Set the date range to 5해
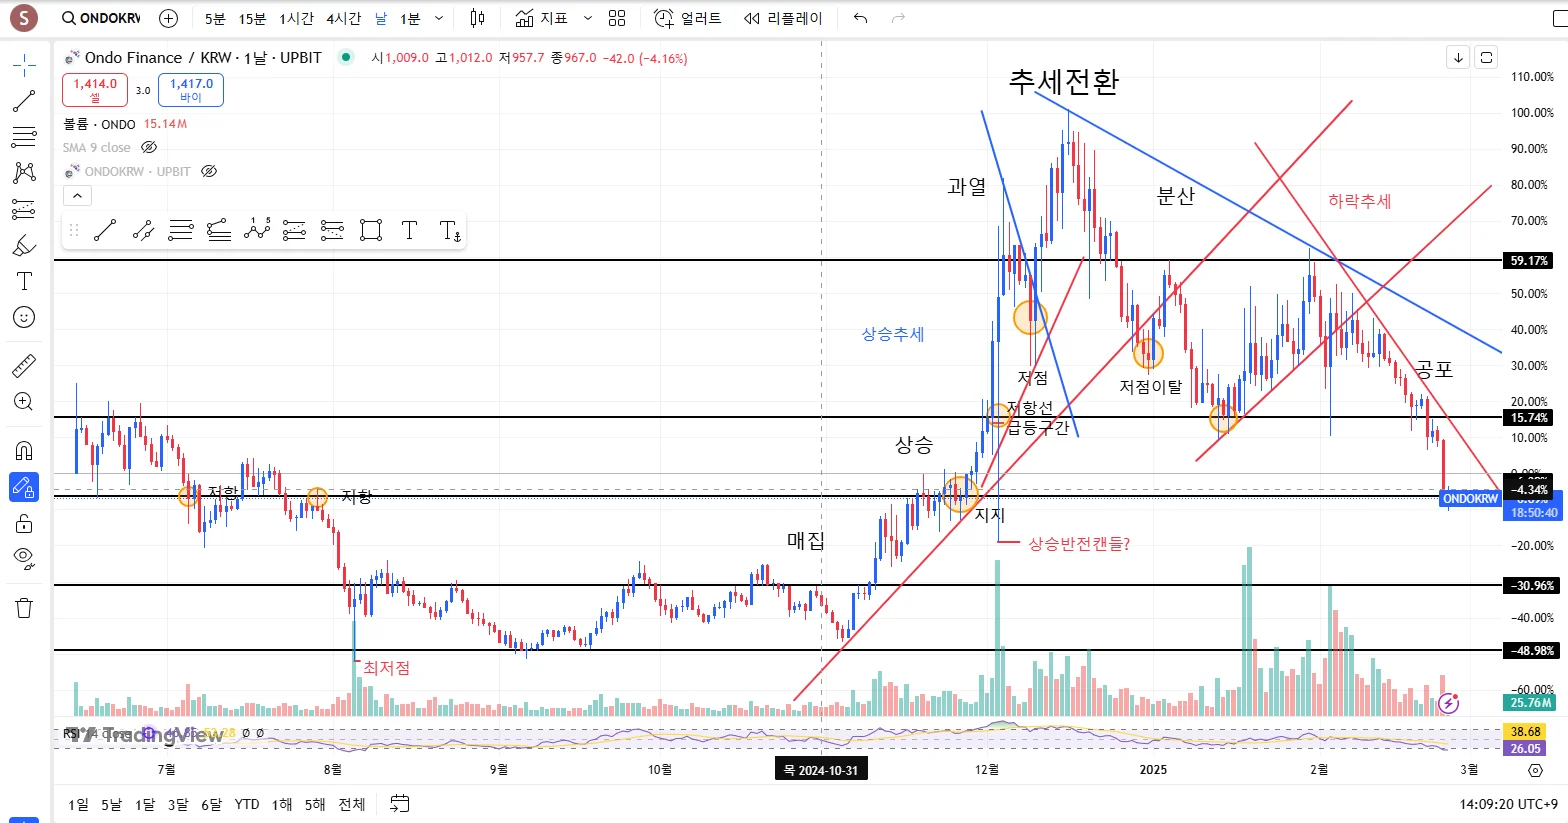 coord(315,804)
